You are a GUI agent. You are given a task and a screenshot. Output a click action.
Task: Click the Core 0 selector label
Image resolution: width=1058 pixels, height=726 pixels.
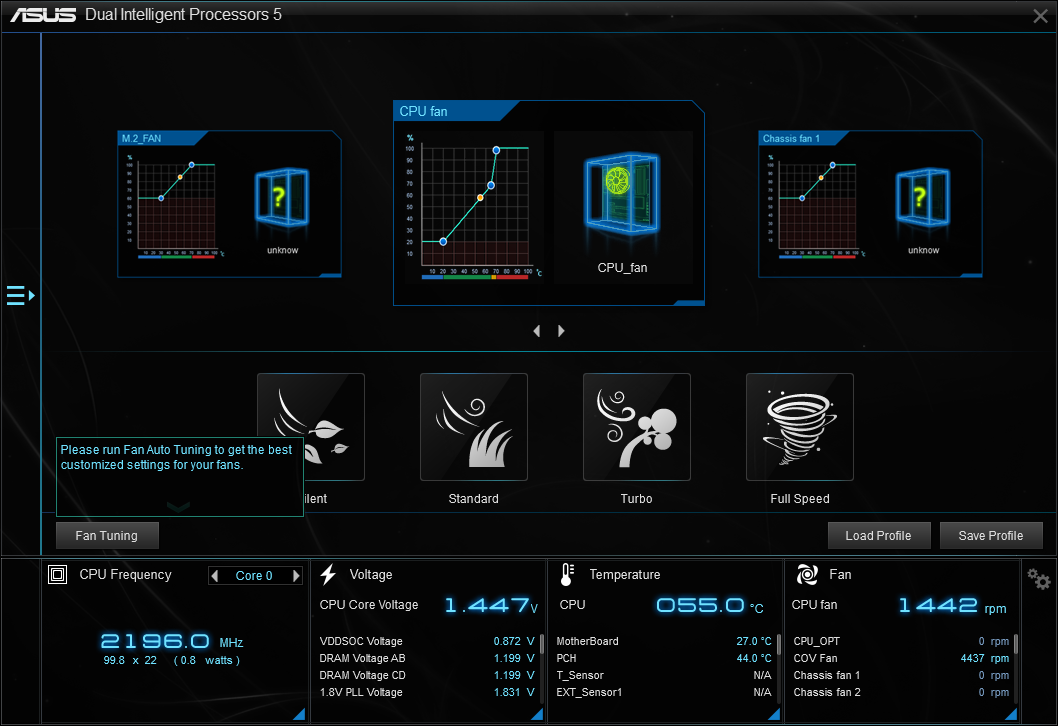click(x=254, y=576)
